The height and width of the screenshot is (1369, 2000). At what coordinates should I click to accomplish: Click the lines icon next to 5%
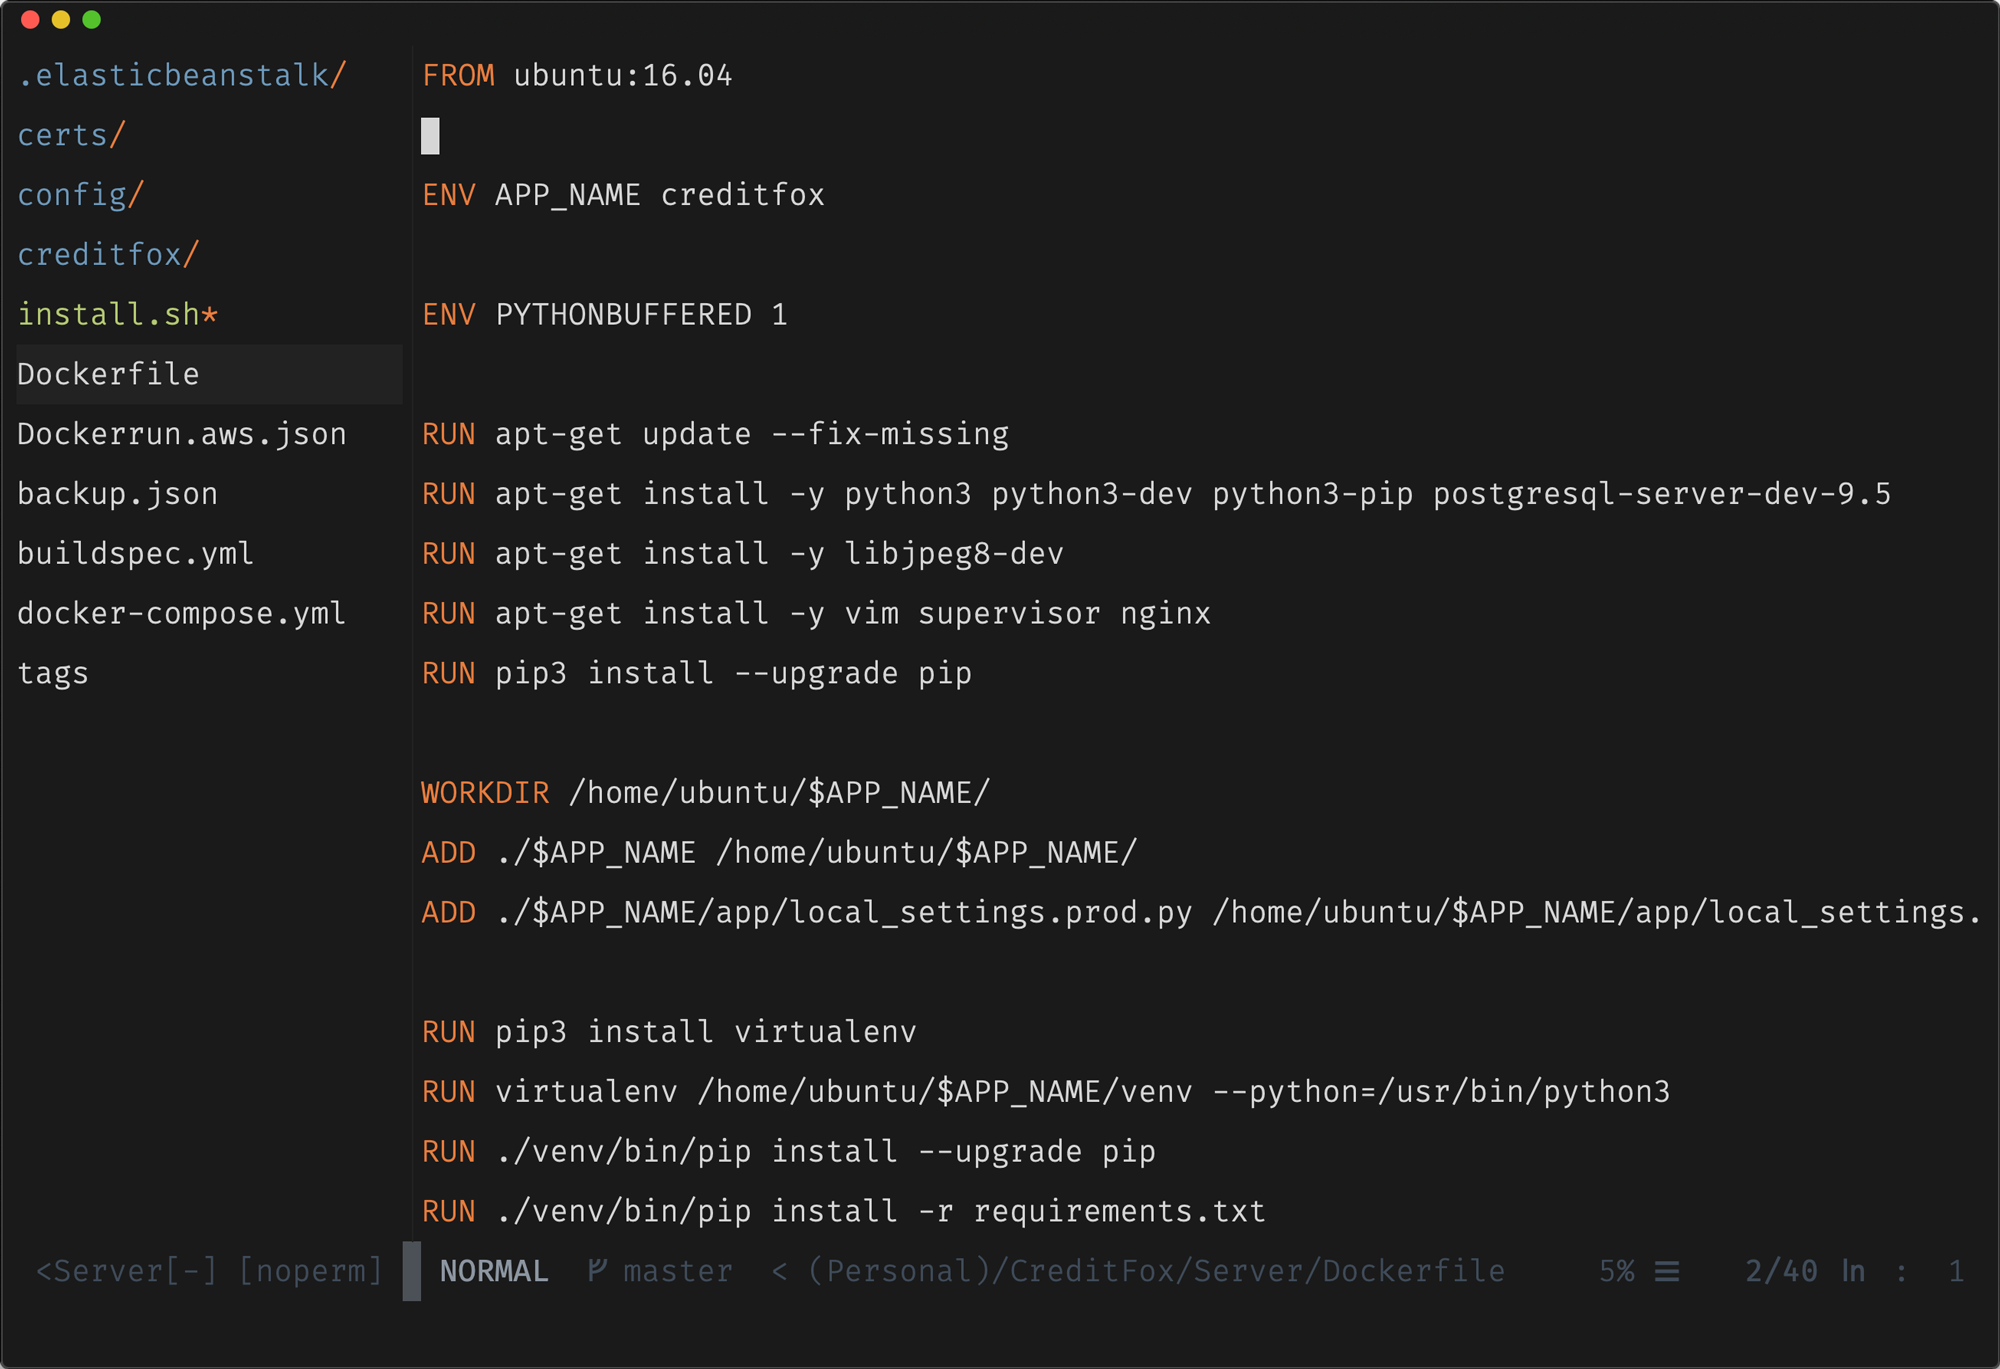(1667, 1271)
